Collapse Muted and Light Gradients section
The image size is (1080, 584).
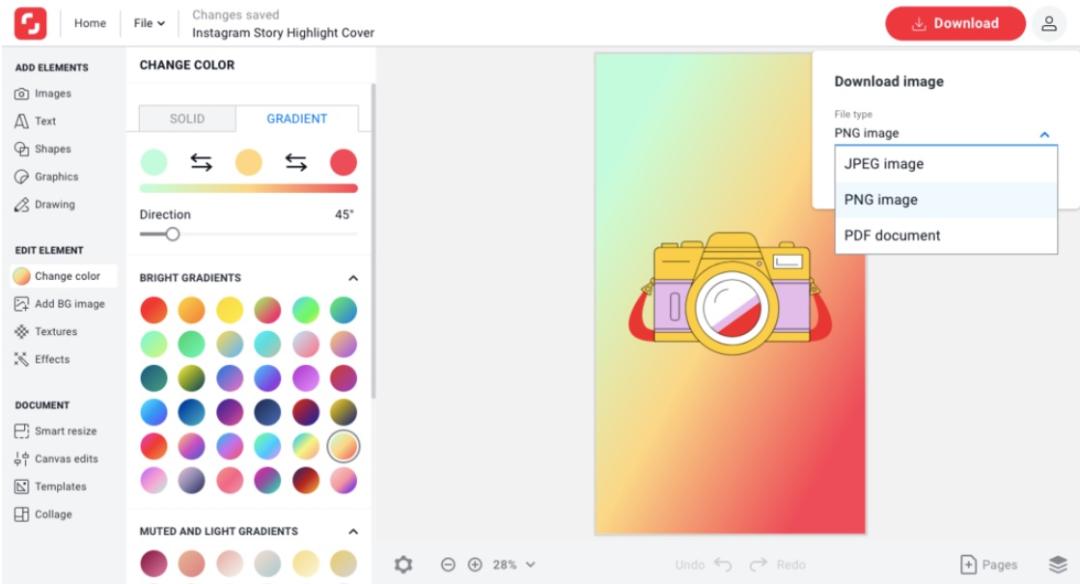coord(353,532)
